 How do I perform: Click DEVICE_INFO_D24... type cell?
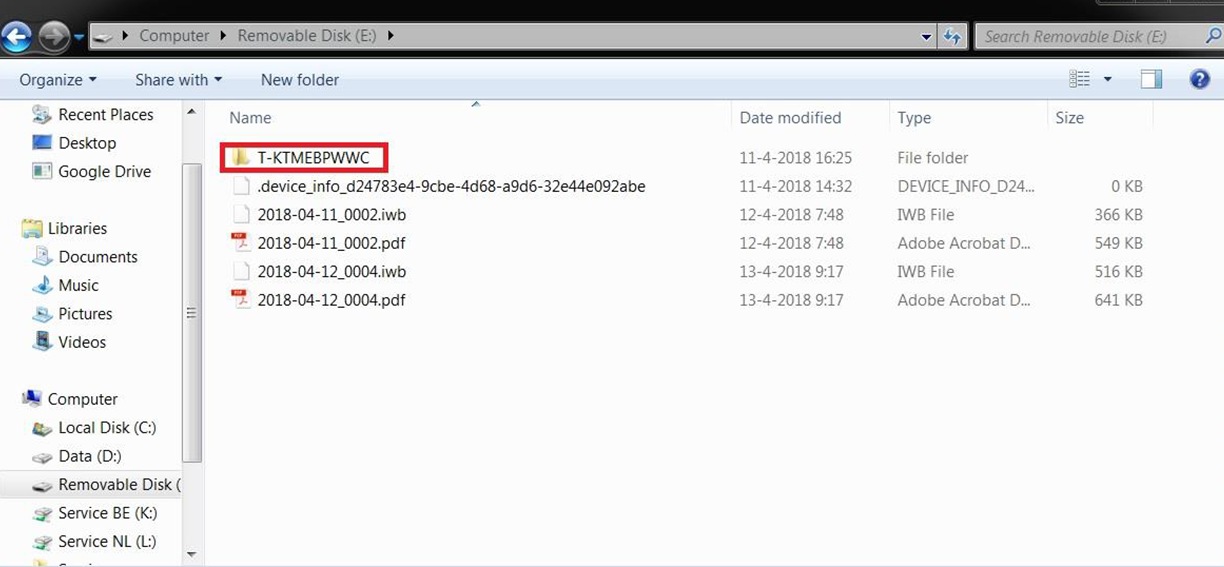(x=966, y=186)
